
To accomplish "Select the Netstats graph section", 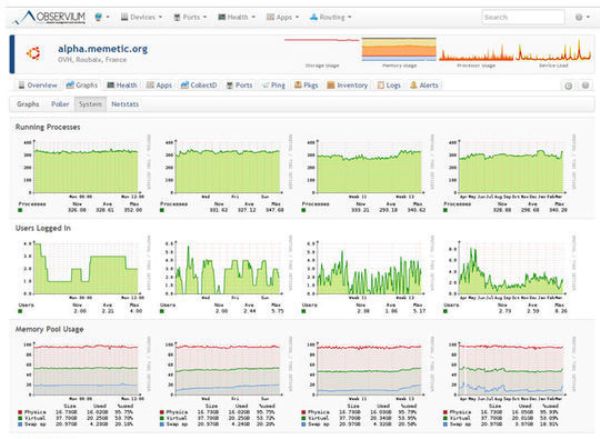I will click(125, 102).
